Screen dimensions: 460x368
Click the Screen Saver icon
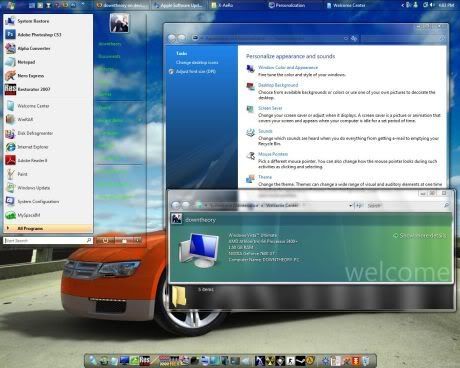[250, 109]
